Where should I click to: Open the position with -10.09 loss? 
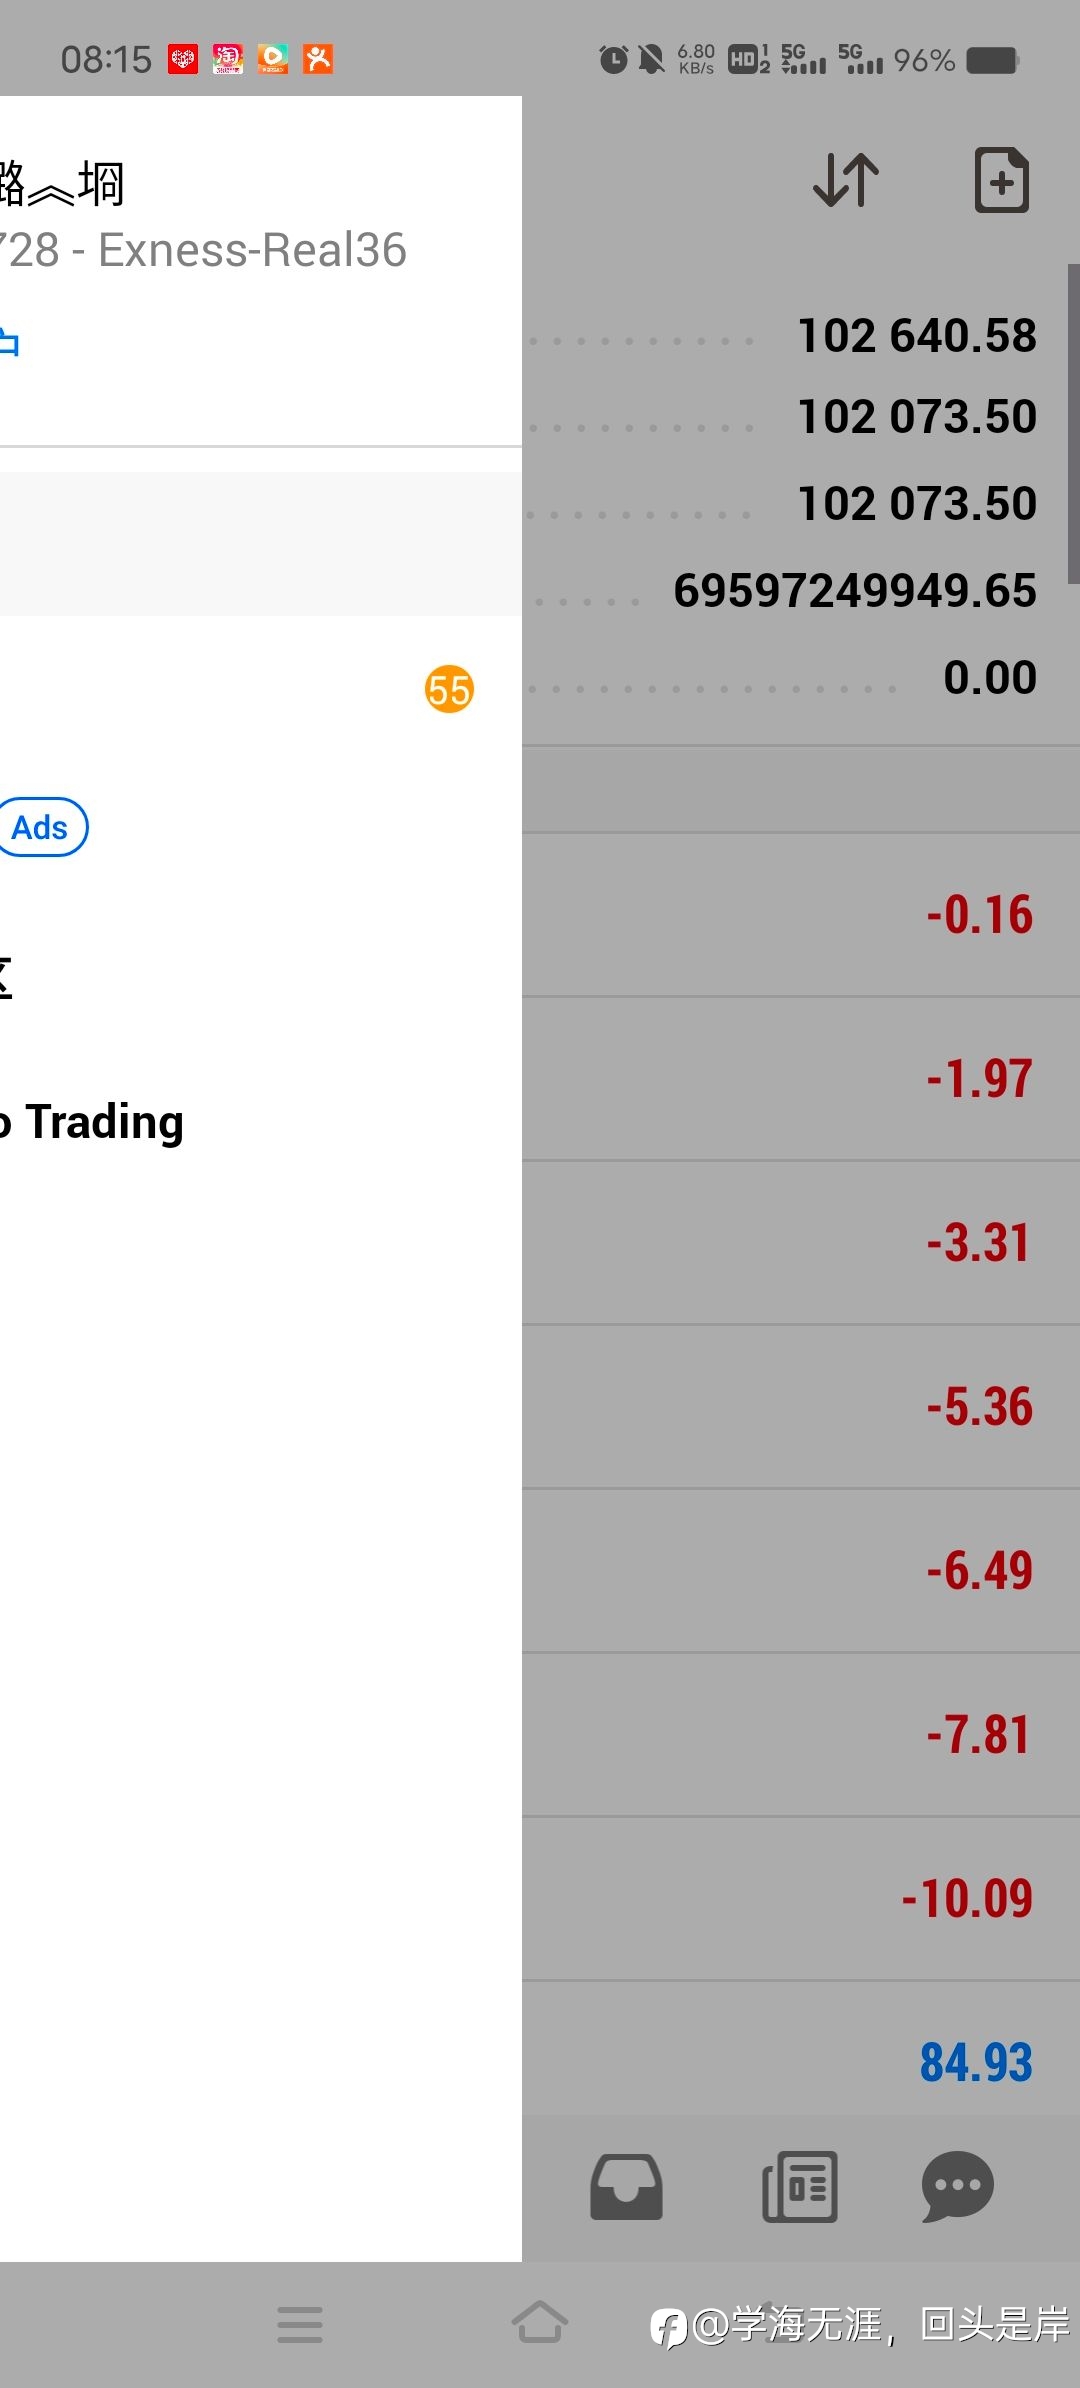tap(801, 1898)
